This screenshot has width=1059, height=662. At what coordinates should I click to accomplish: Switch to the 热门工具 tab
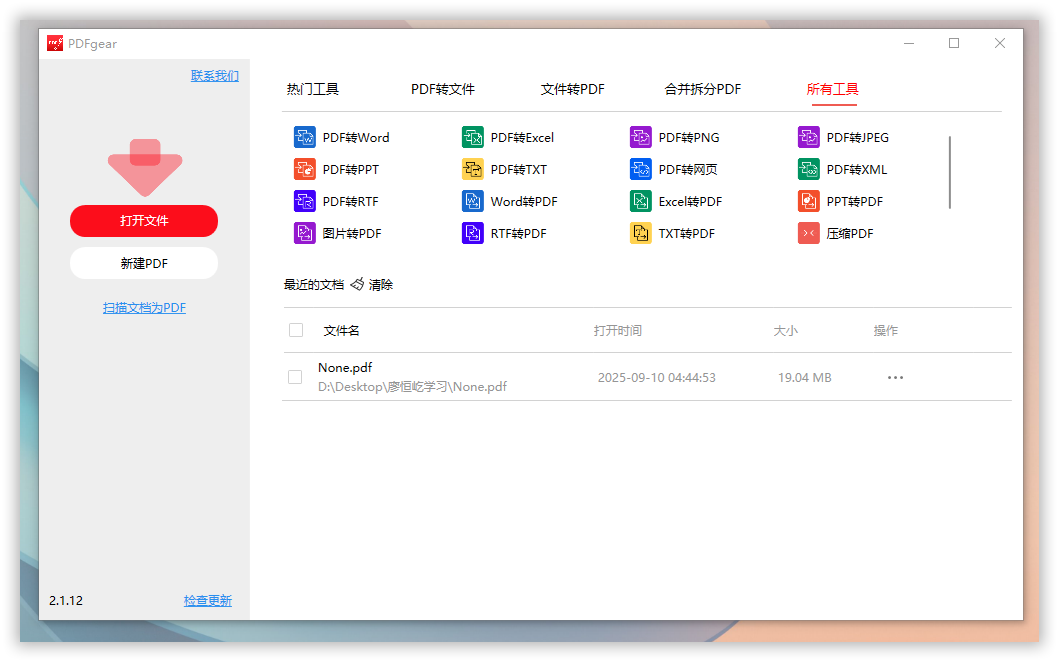tap(313, 89)
